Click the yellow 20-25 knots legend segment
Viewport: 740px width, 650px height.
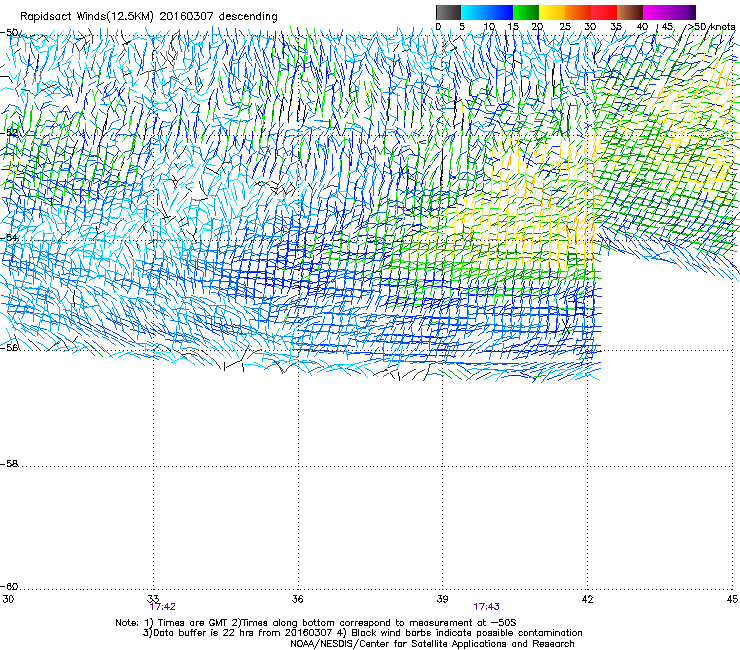(x=552, y=12)
